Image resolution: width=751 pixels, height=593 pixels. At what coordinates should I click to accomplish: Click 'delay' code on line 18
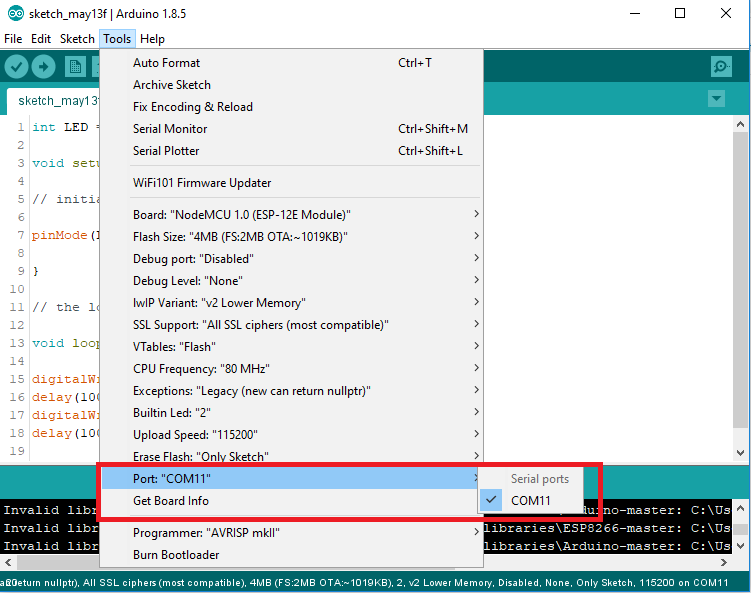pyautogui.click(x=51, y=433)
